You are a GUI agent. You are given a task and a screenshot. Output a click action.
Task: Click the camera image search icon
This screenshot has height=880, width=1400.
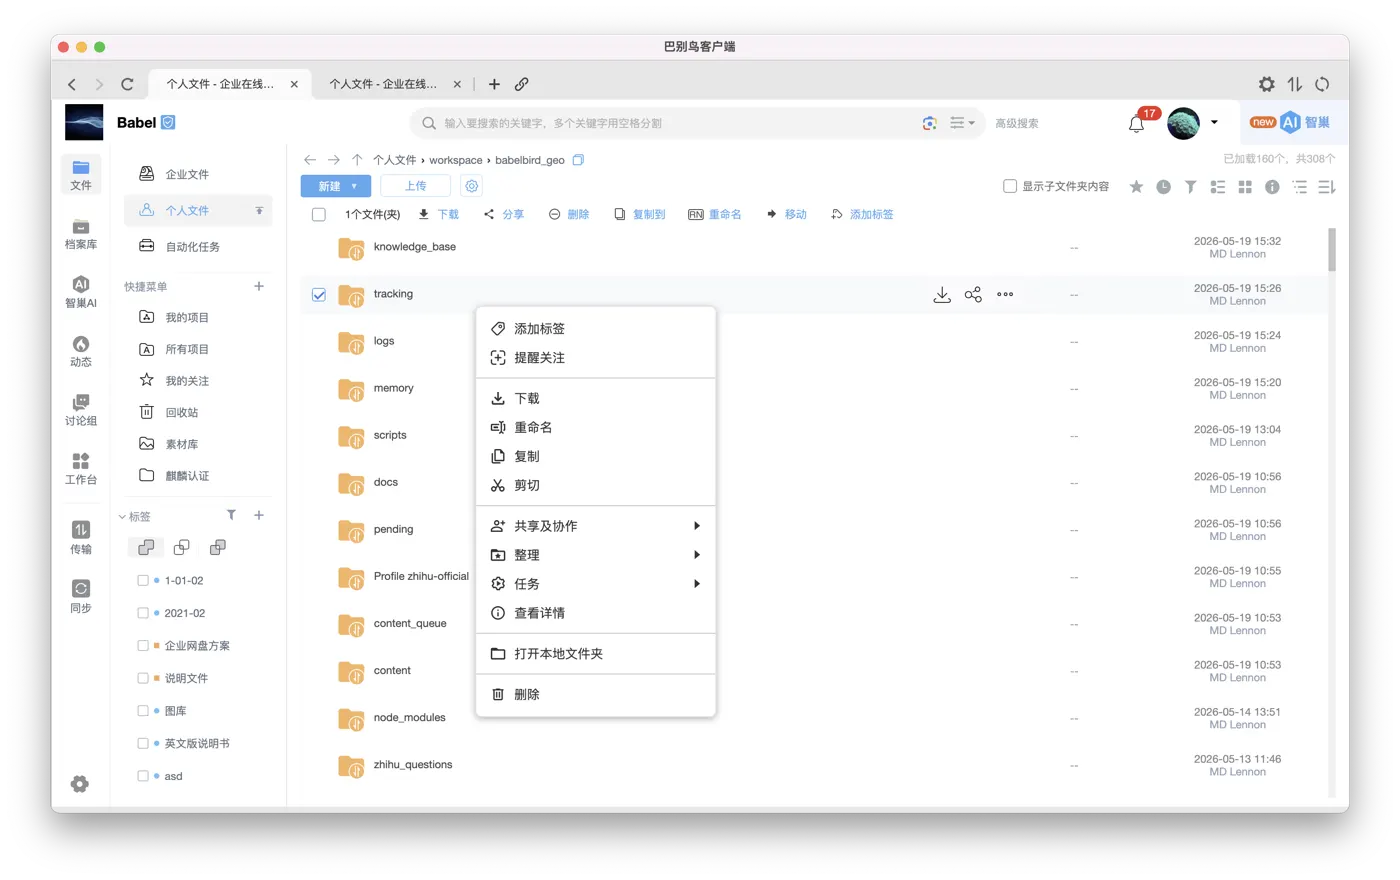tap(930, 123)
